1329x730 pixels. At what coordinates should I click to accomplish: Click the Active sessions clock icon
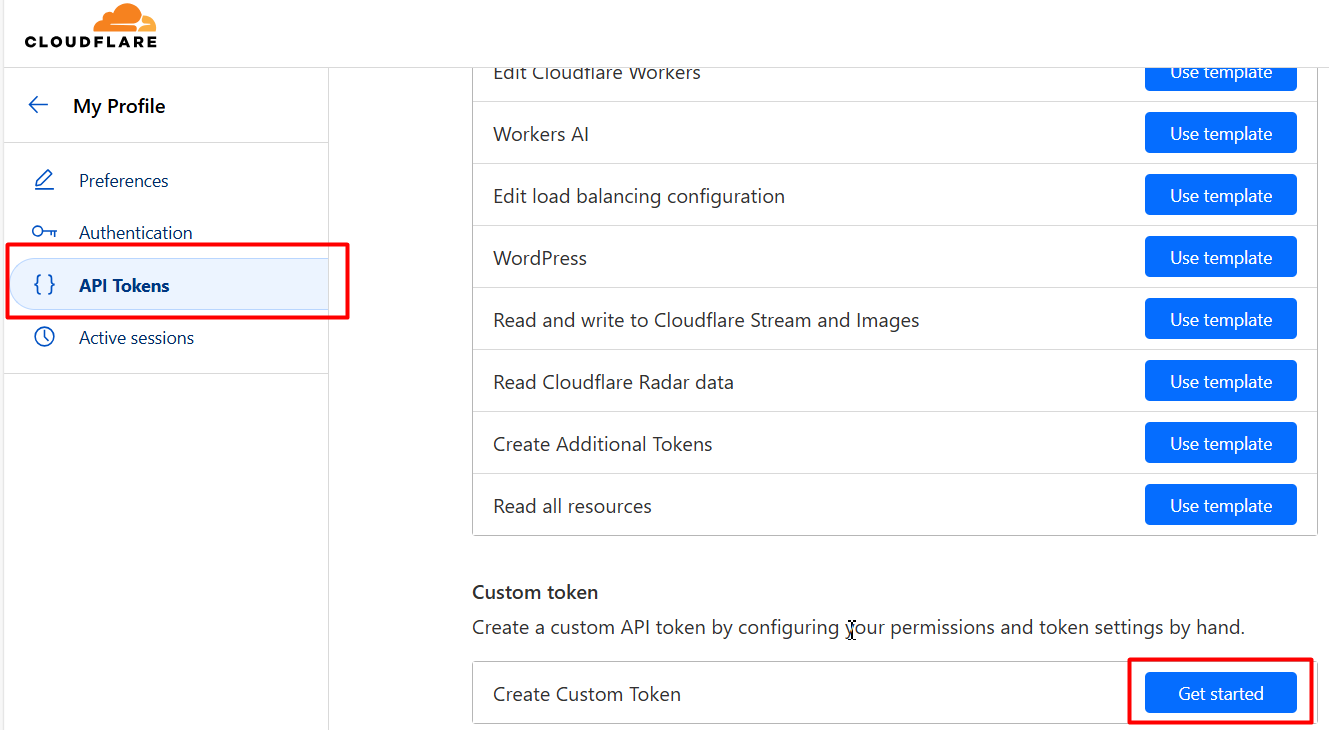(44, 337)
